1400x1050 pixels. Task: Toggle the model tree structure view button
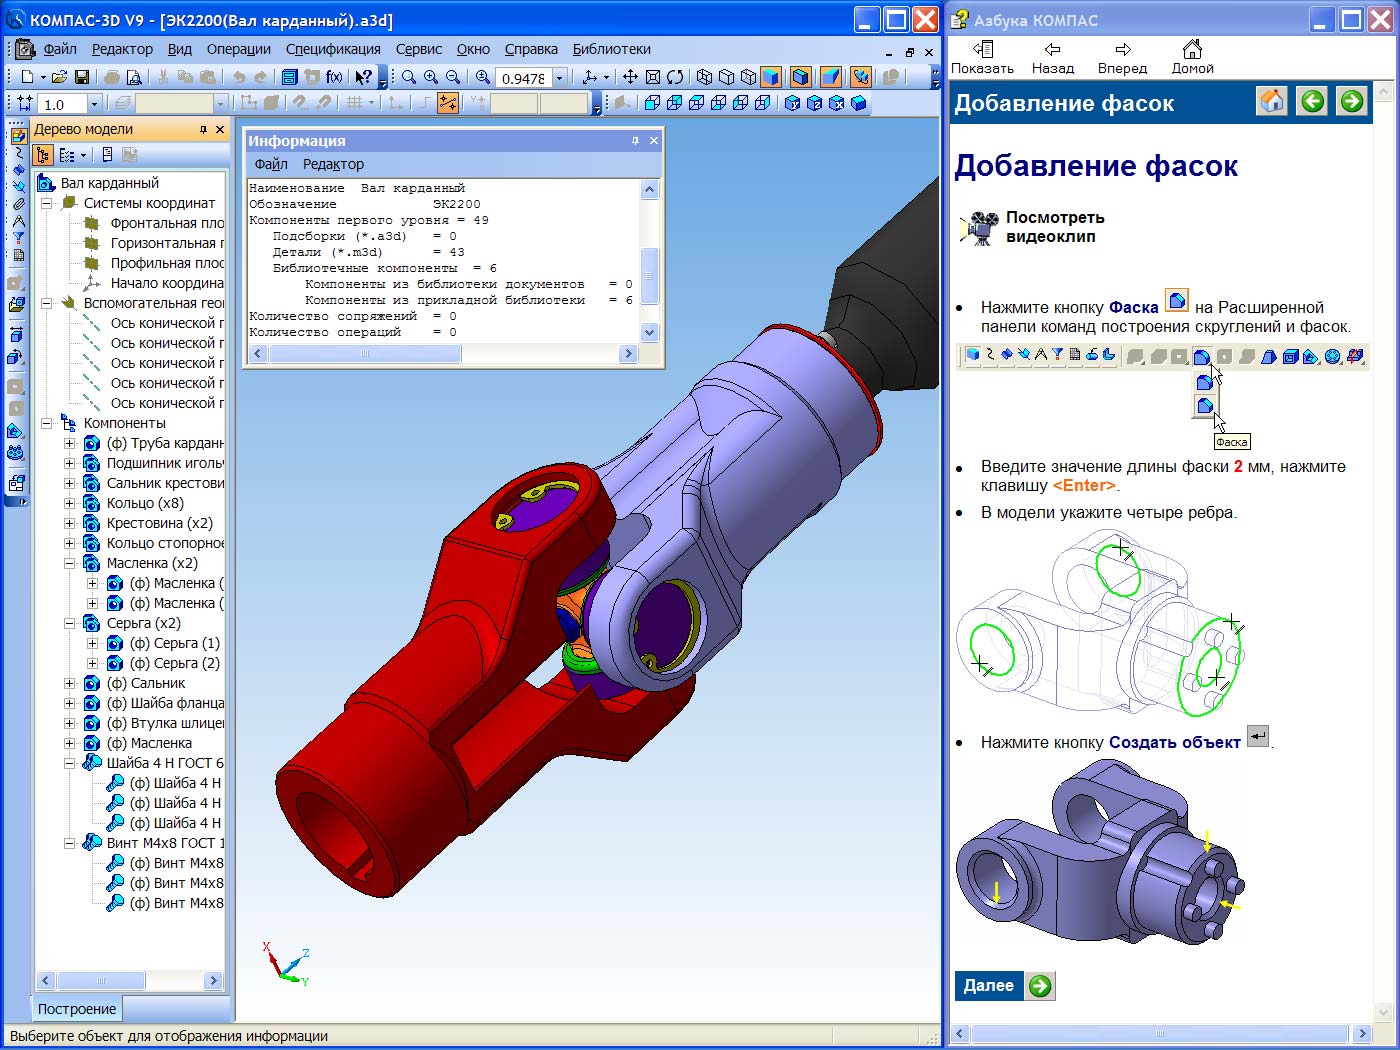(43, 155)
